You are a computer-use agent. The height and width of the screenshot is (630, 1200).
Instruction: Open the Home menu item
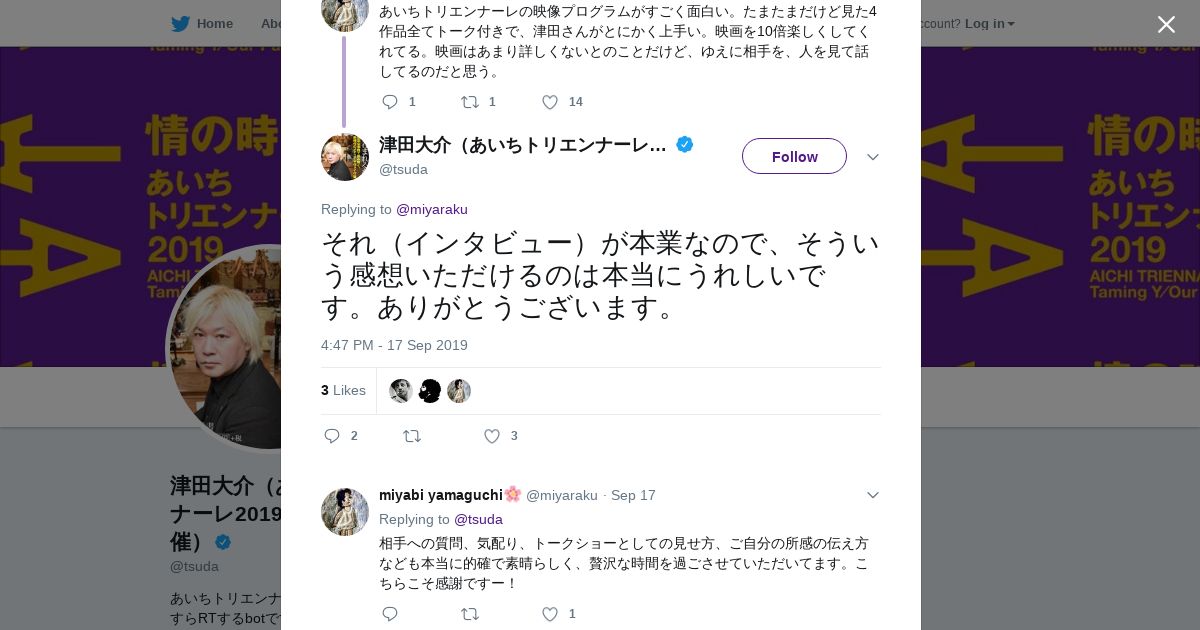[214, 24]
